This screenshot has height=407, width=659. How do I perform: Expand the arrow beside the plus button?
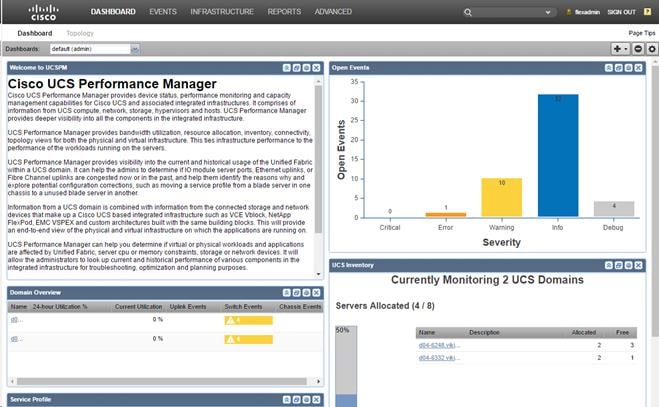tap(626, 49)
